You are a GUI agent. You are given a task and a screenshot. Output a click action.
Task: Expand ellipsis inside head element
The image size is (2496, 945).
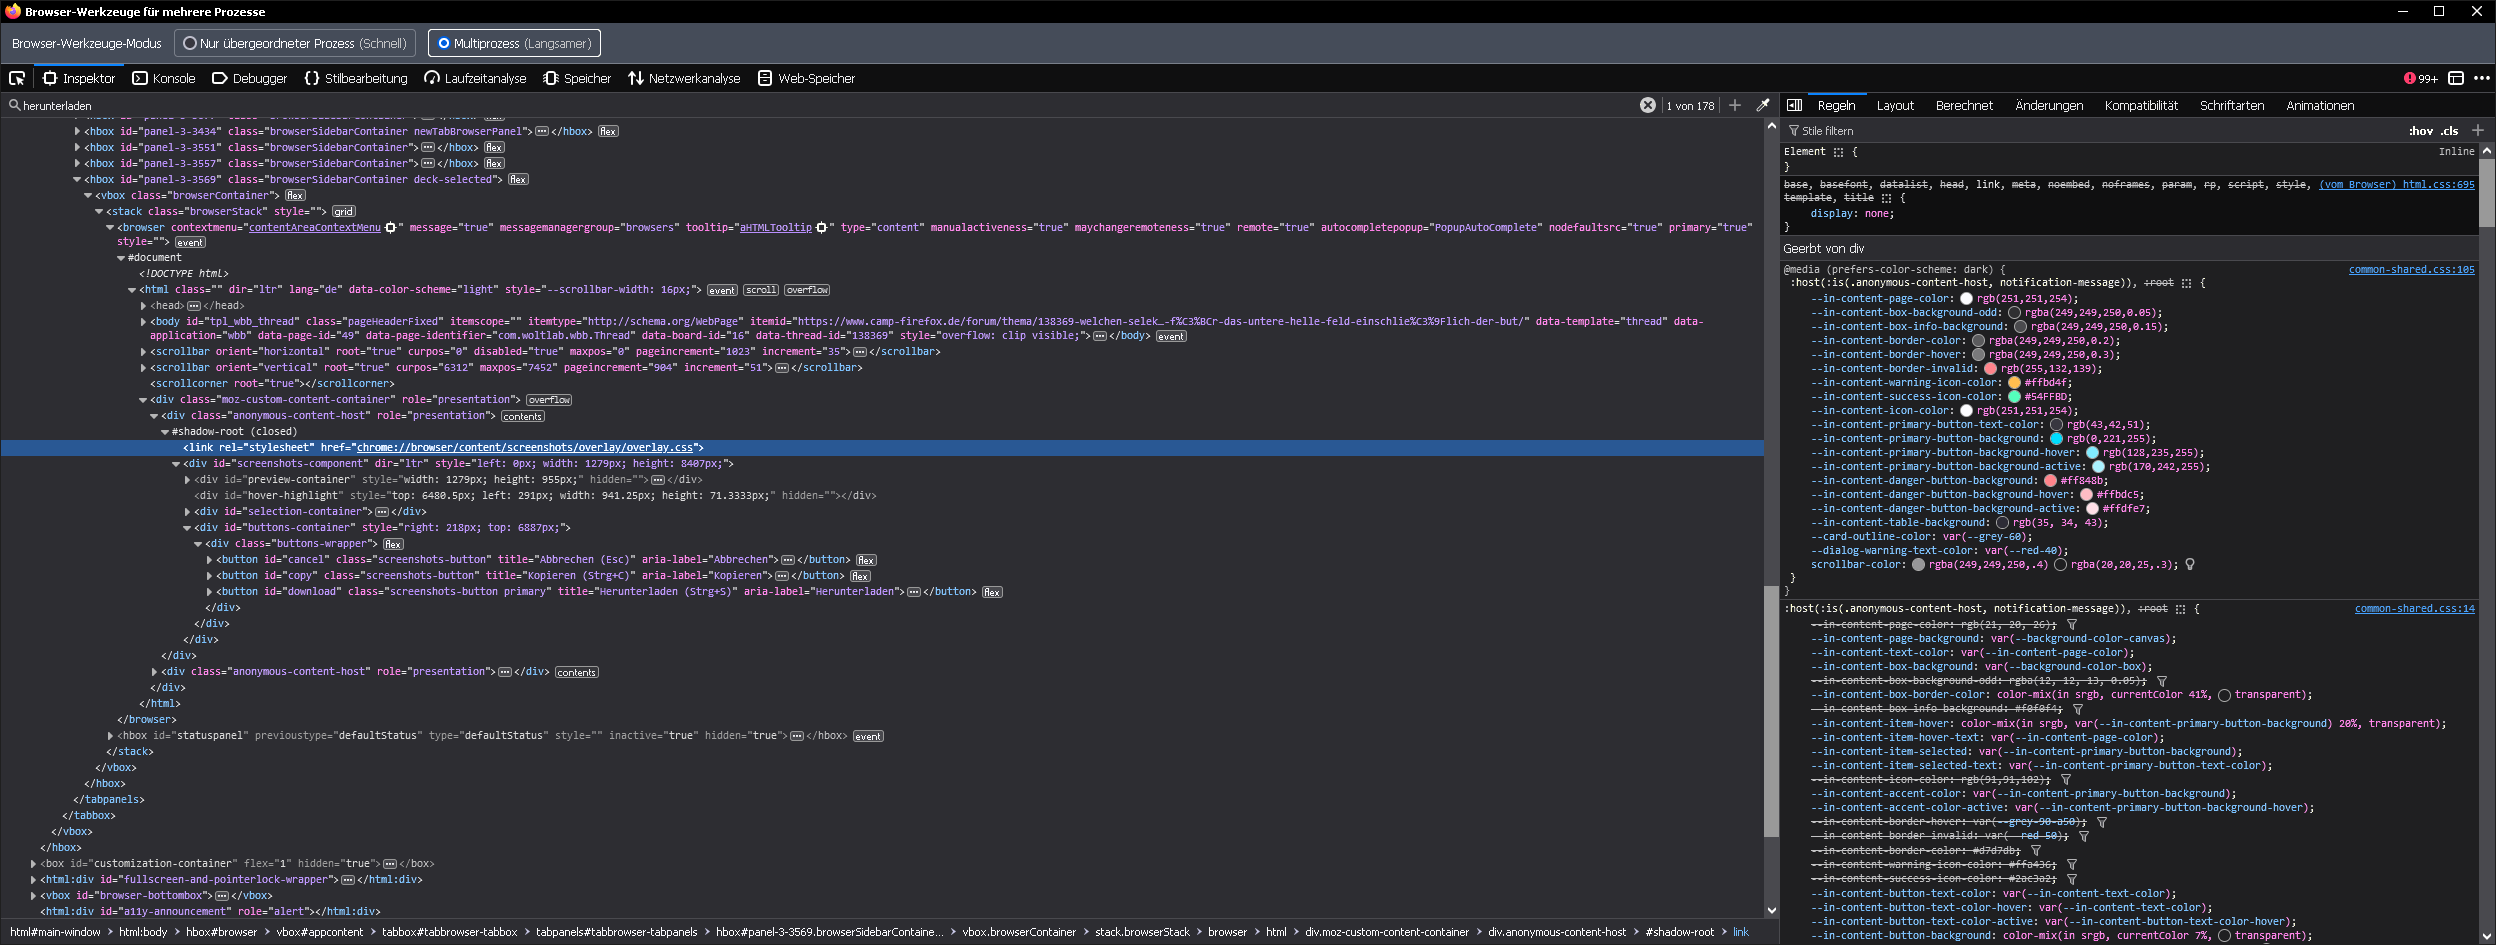pyautogui.click(x=194, y=306)
